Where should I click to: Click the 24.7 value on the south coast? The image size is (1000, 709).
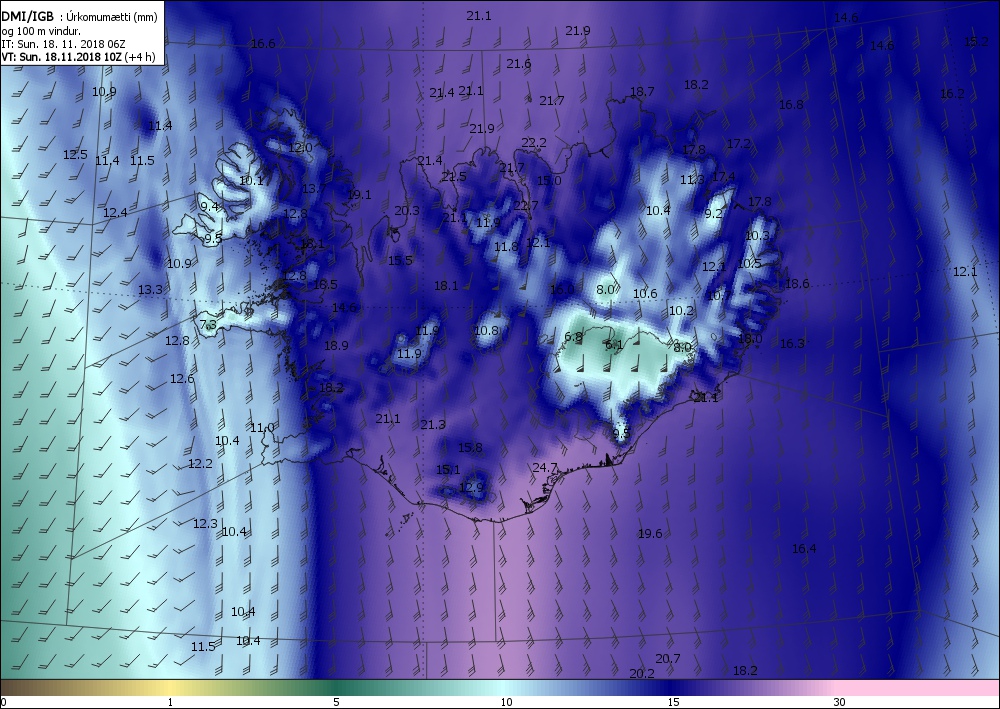click(x=545, y=467)
